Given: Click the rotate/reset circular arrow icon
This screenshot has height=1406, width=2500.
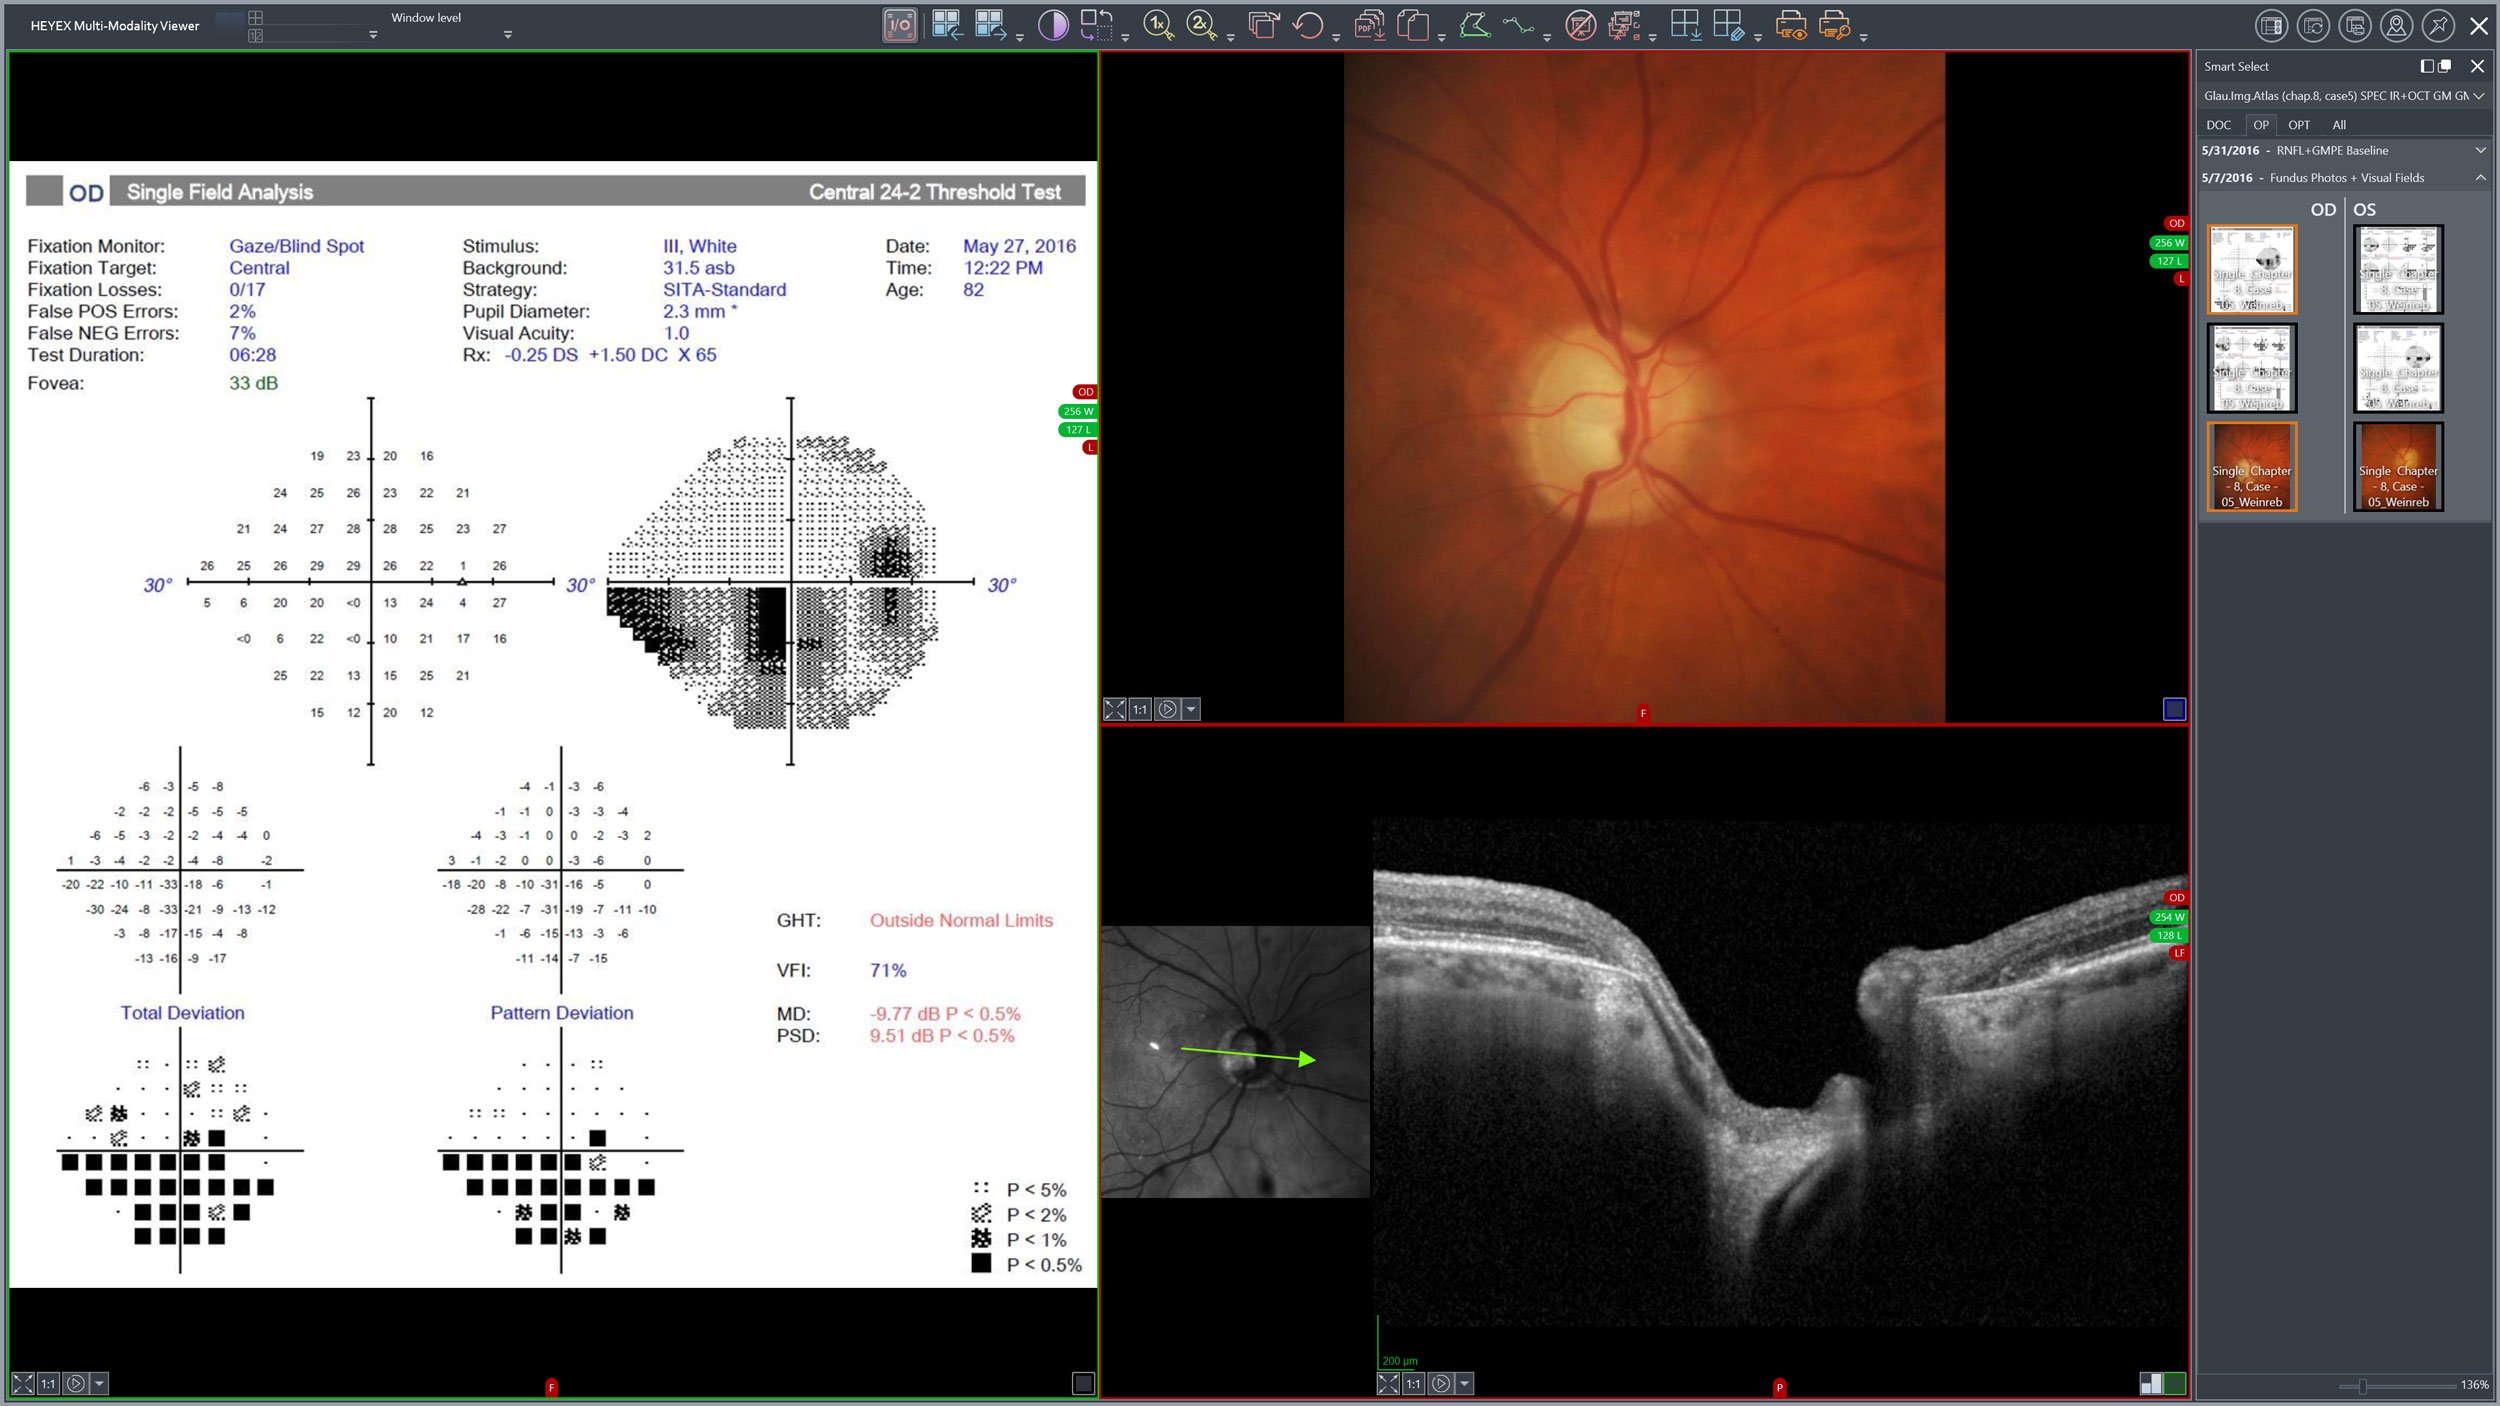Looking at the screenshot, I should [x=1307, y=25].
